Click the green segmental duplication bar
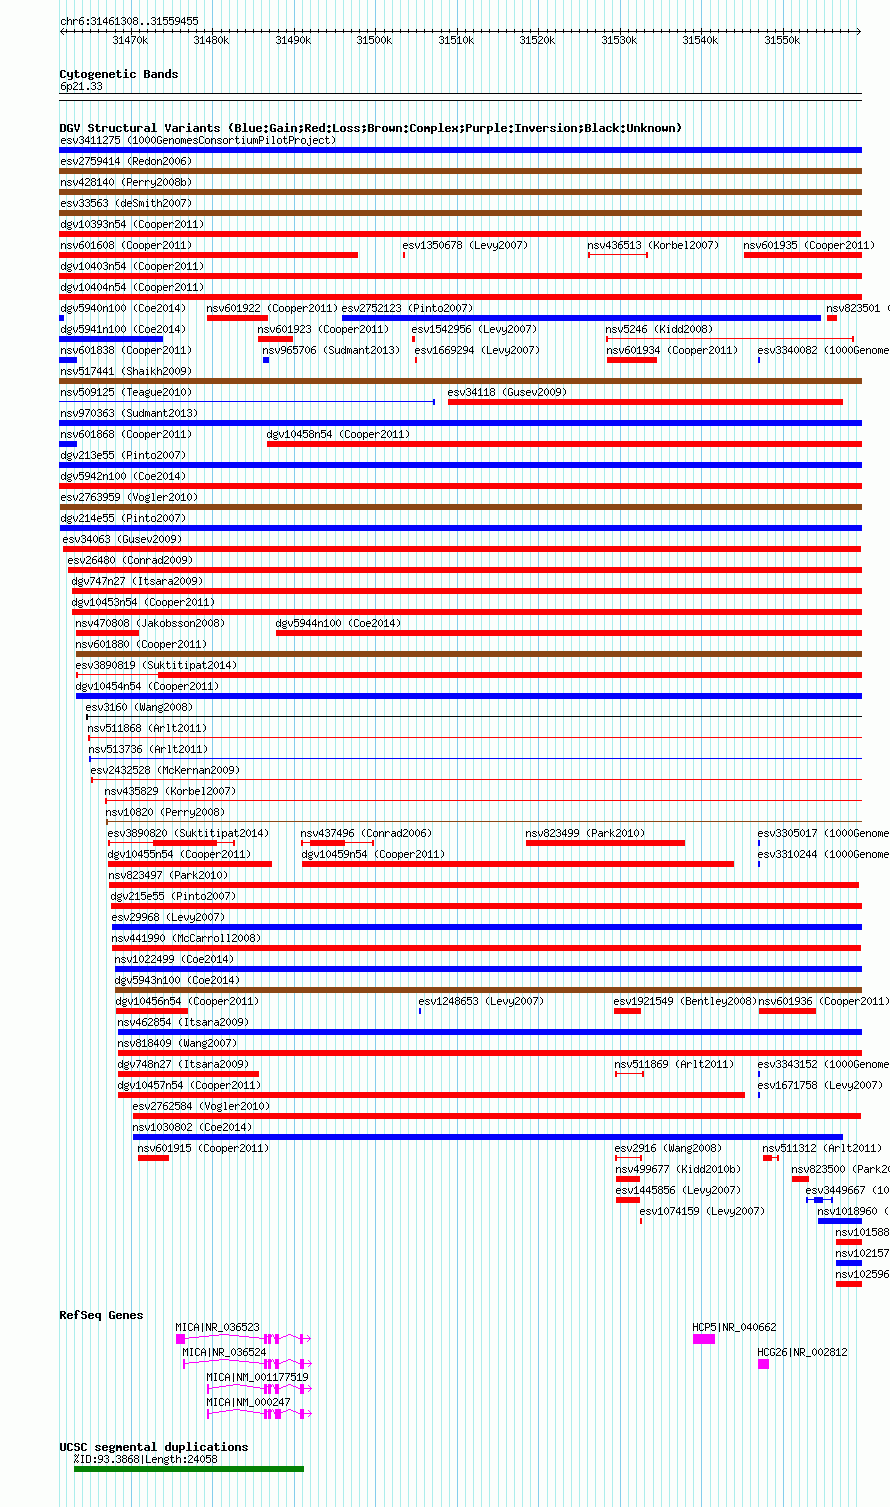 pos(189,1469)
